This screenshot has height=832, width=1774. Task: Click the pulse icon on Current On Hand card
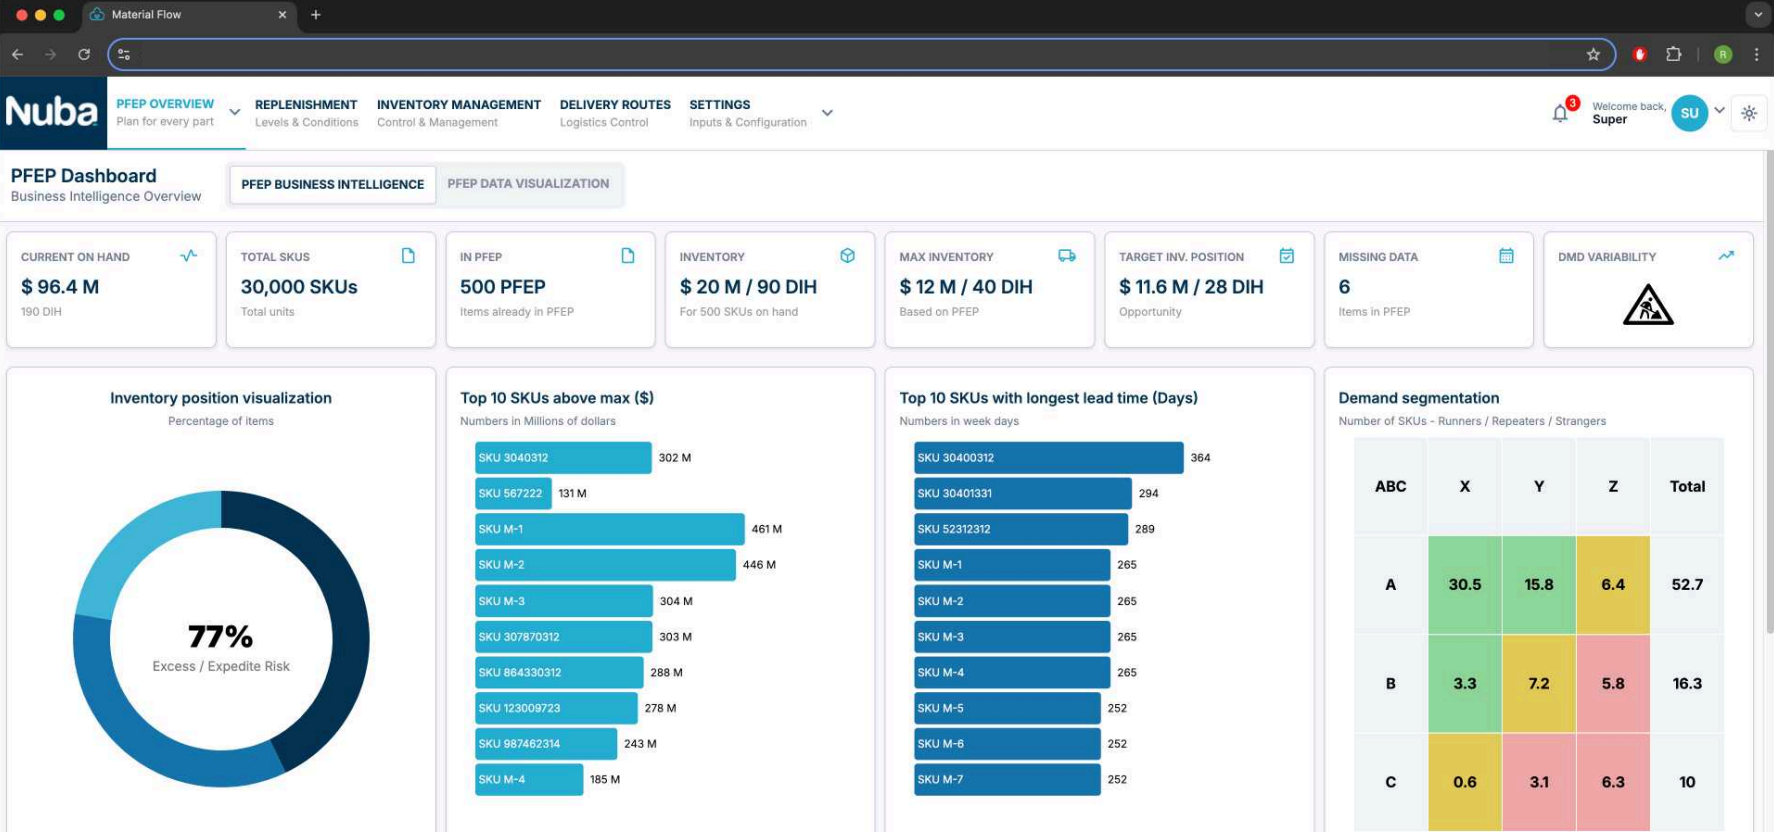coord(188,256)
